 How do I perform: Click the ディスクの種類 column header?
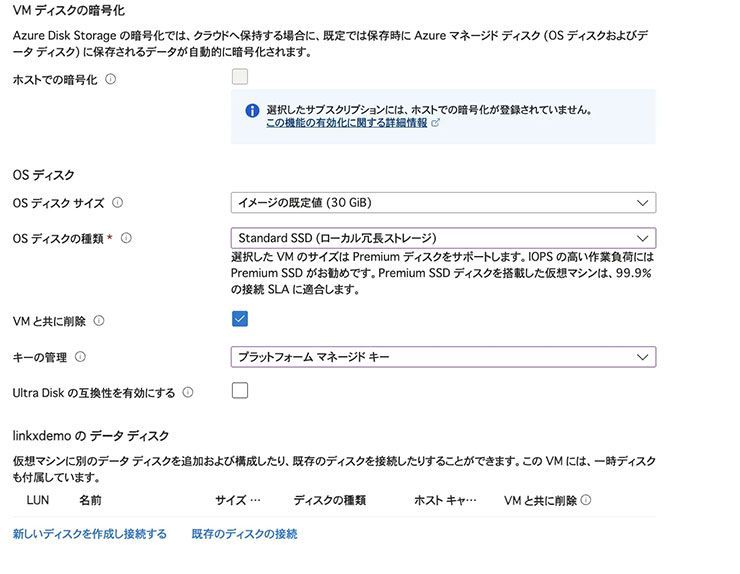329,500
